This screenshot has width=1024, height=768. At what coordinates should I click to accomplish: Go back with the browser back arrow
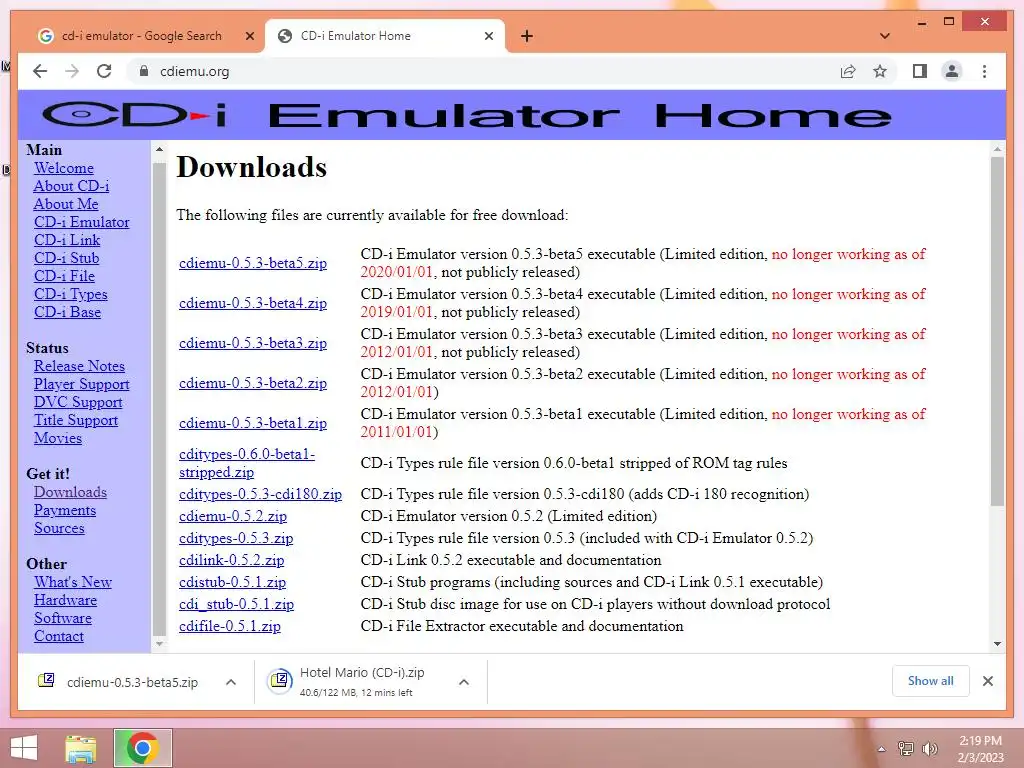(x=40, y=71)
